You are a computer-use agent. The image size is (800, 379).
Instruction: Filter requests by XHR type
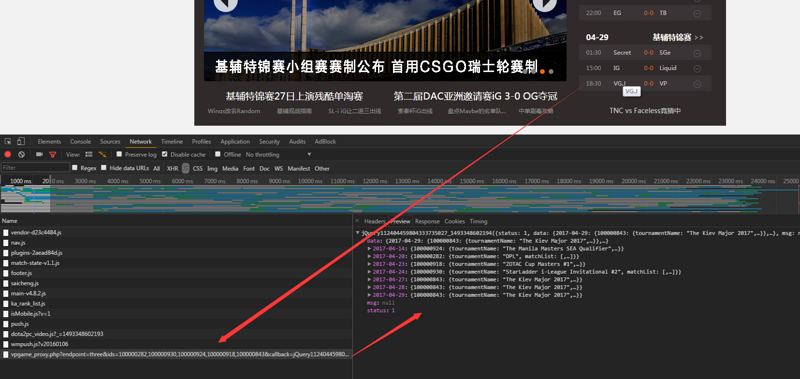coord(172,168)
